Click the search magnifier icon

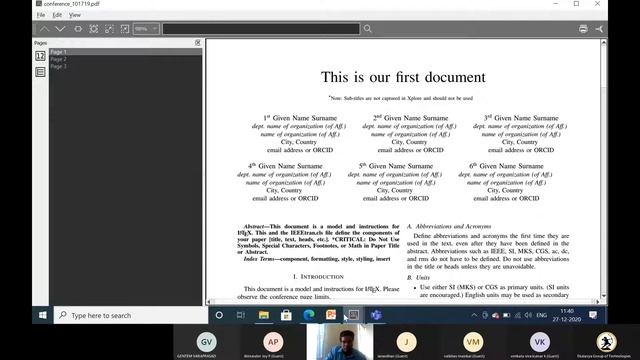coord(368,29)
